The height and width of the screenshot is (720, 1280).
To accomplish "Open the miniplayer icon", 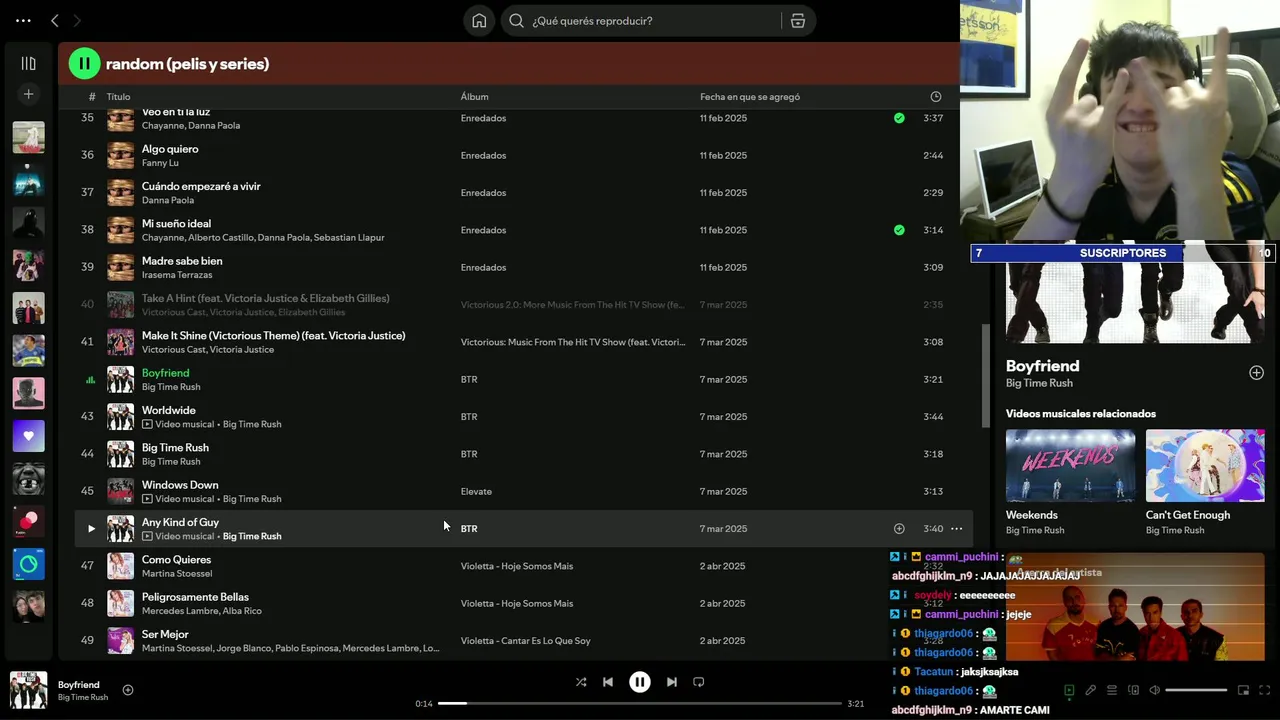I will 1244,690.
